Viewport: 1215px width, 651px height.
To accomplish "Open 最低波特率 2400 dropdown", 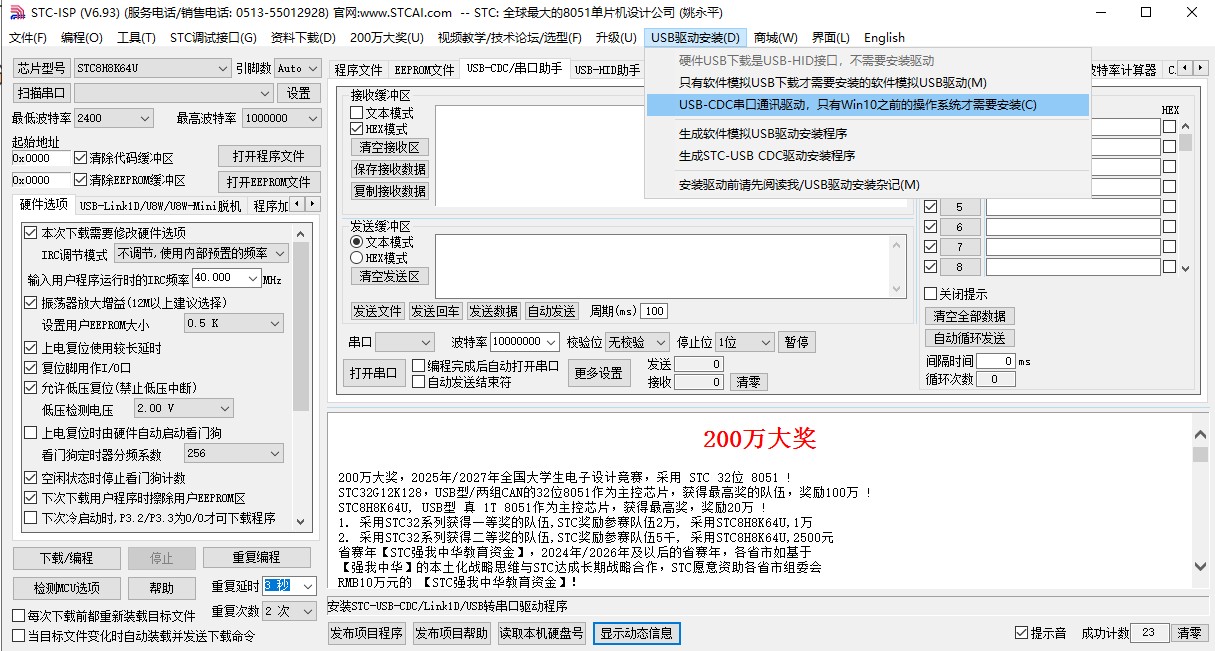I will (112, 118).
